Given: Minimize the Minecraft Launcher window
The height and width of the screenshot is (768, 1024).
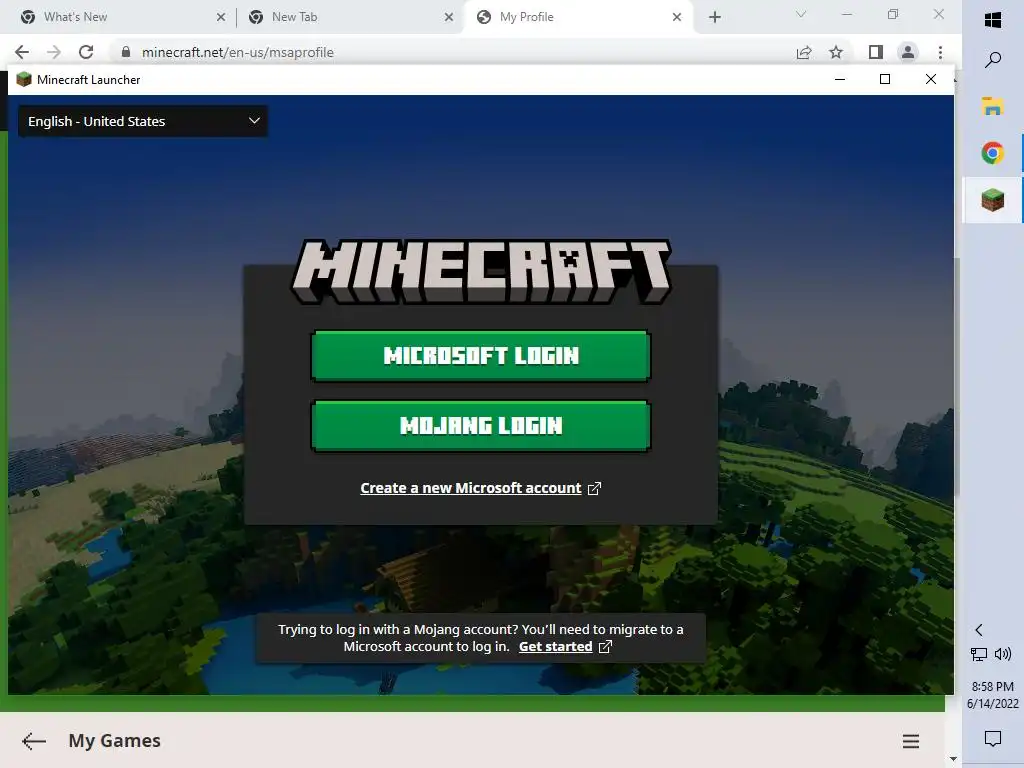Looking at the screenshot, I should (840, 79).
